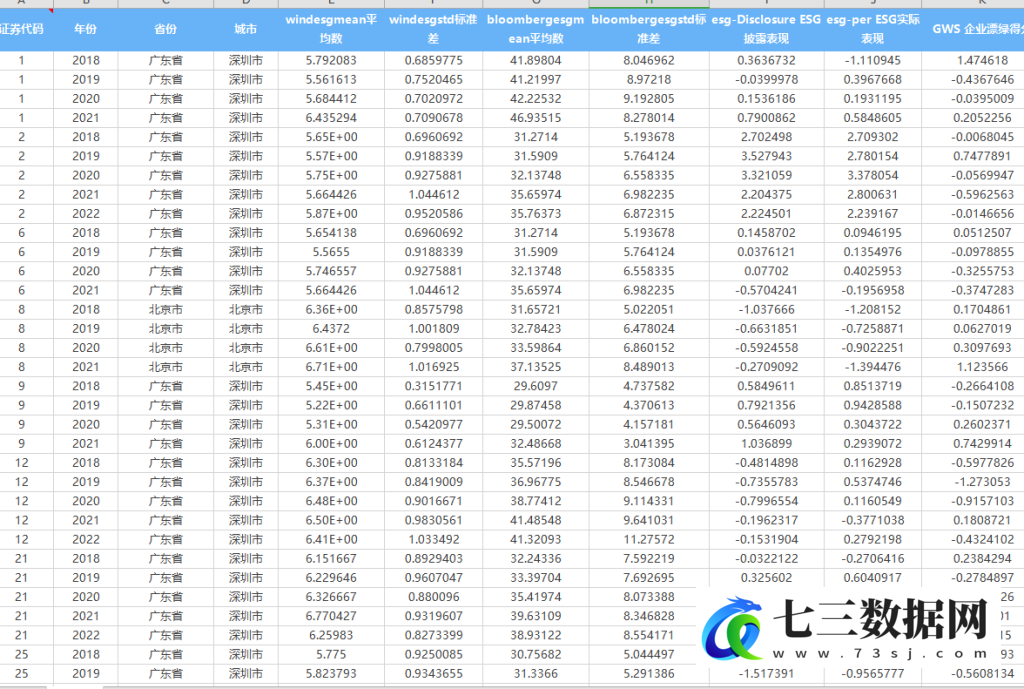Select the cell showing 41.89804
Image resolution: width=1024 pixels, height=689 pixels.
click(x=536, y=60)
